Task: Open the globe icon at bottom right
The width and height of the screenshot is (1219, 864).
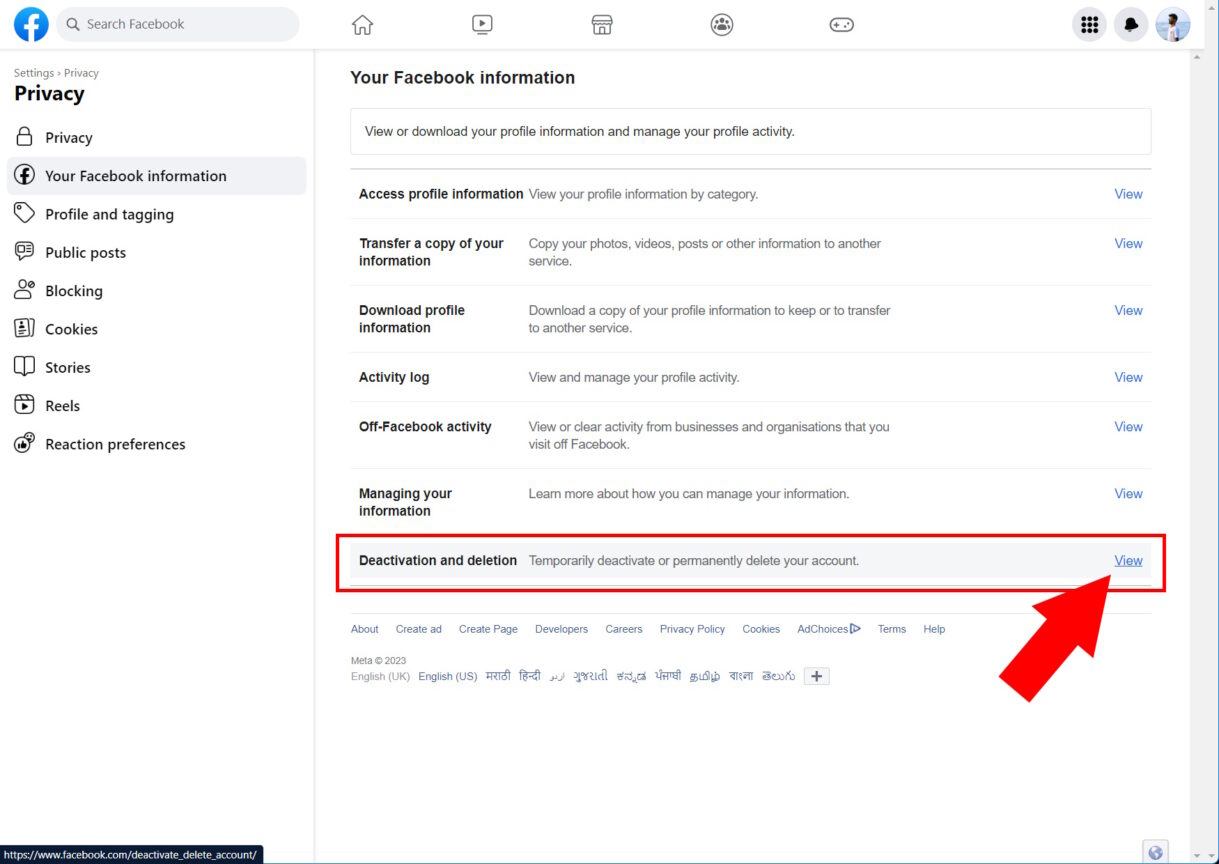Action: 1155,851
